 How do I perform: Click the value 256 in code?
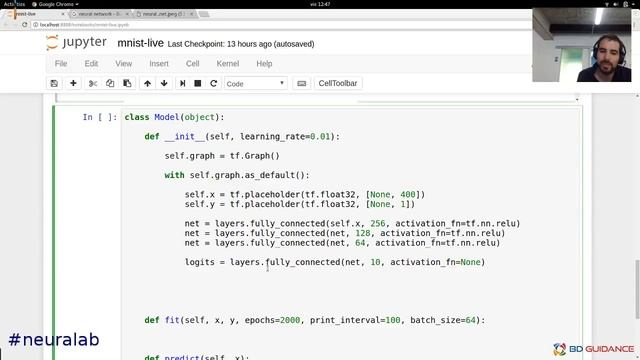click(x=378, y=224)
